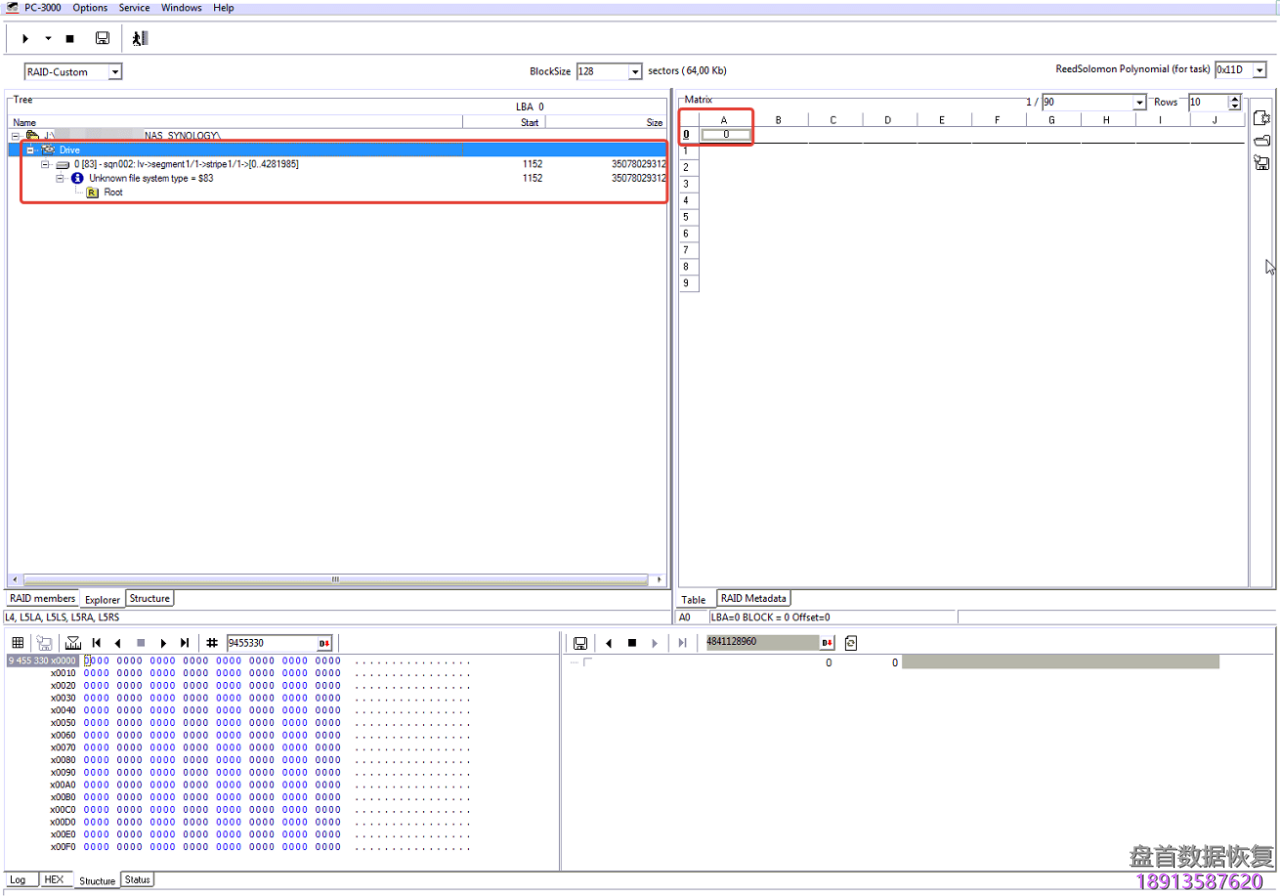Screen dimensions: 1280x896
Task: Jump to the last sector in the hex viewer
Action: pyautogui.click(x=185, y=643)
